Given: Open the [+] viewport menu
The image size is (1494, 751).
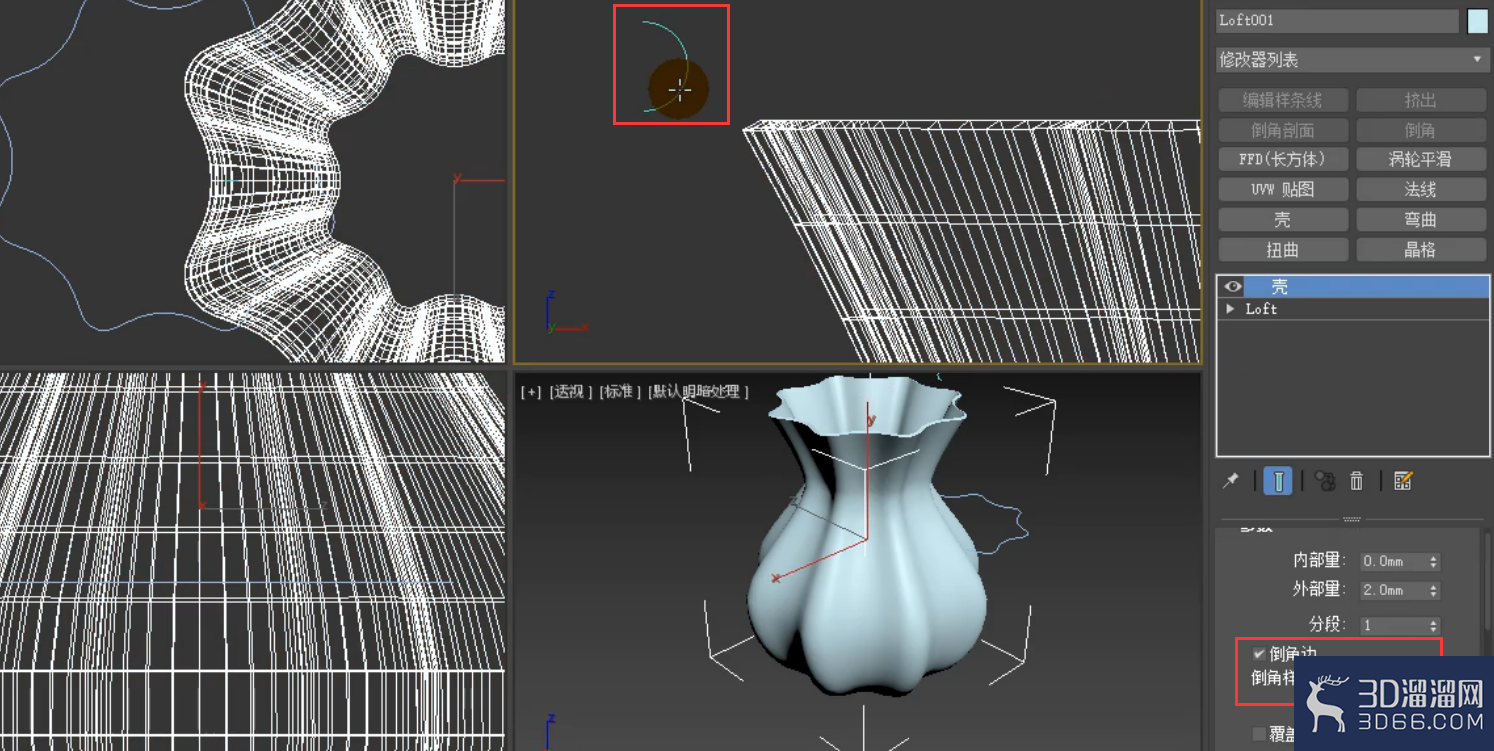Looking at the screenshot, I should (x=531, y=392).
